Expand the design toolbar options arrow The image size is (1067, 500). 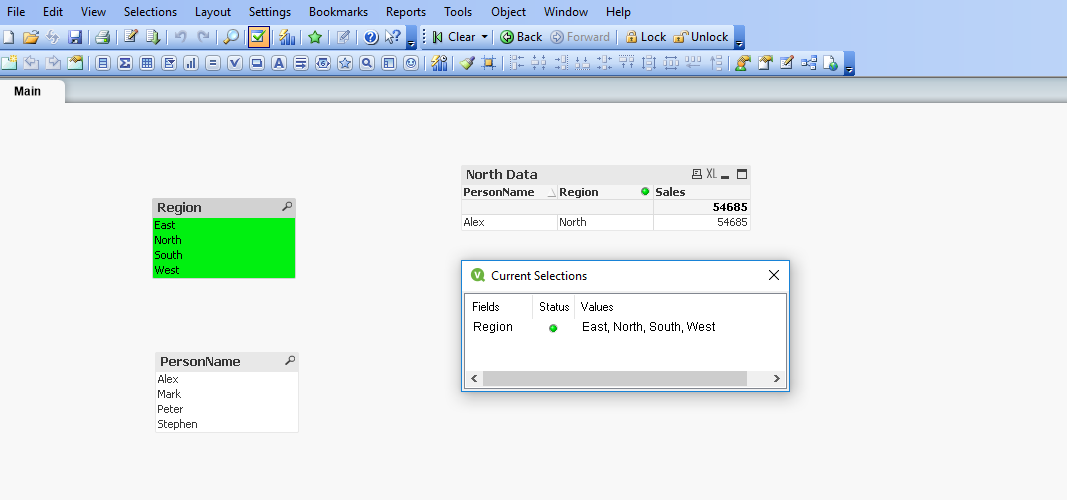849,64
